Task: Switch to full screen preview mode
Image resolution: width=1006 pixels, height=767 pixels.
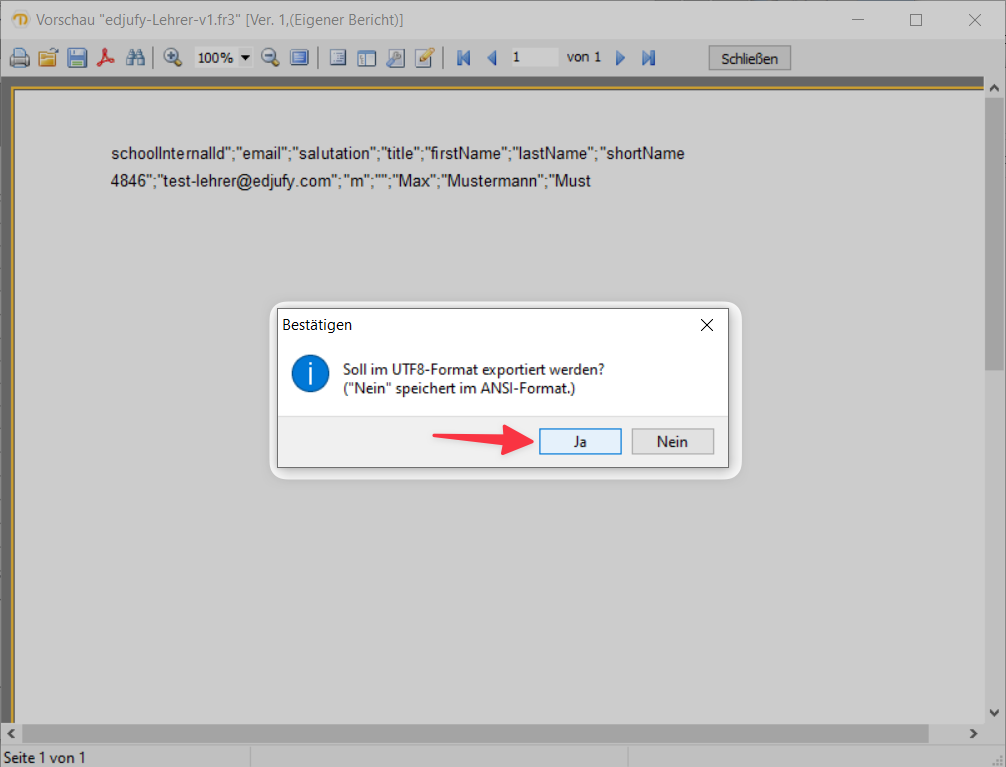Action: (x=299, y=57)
